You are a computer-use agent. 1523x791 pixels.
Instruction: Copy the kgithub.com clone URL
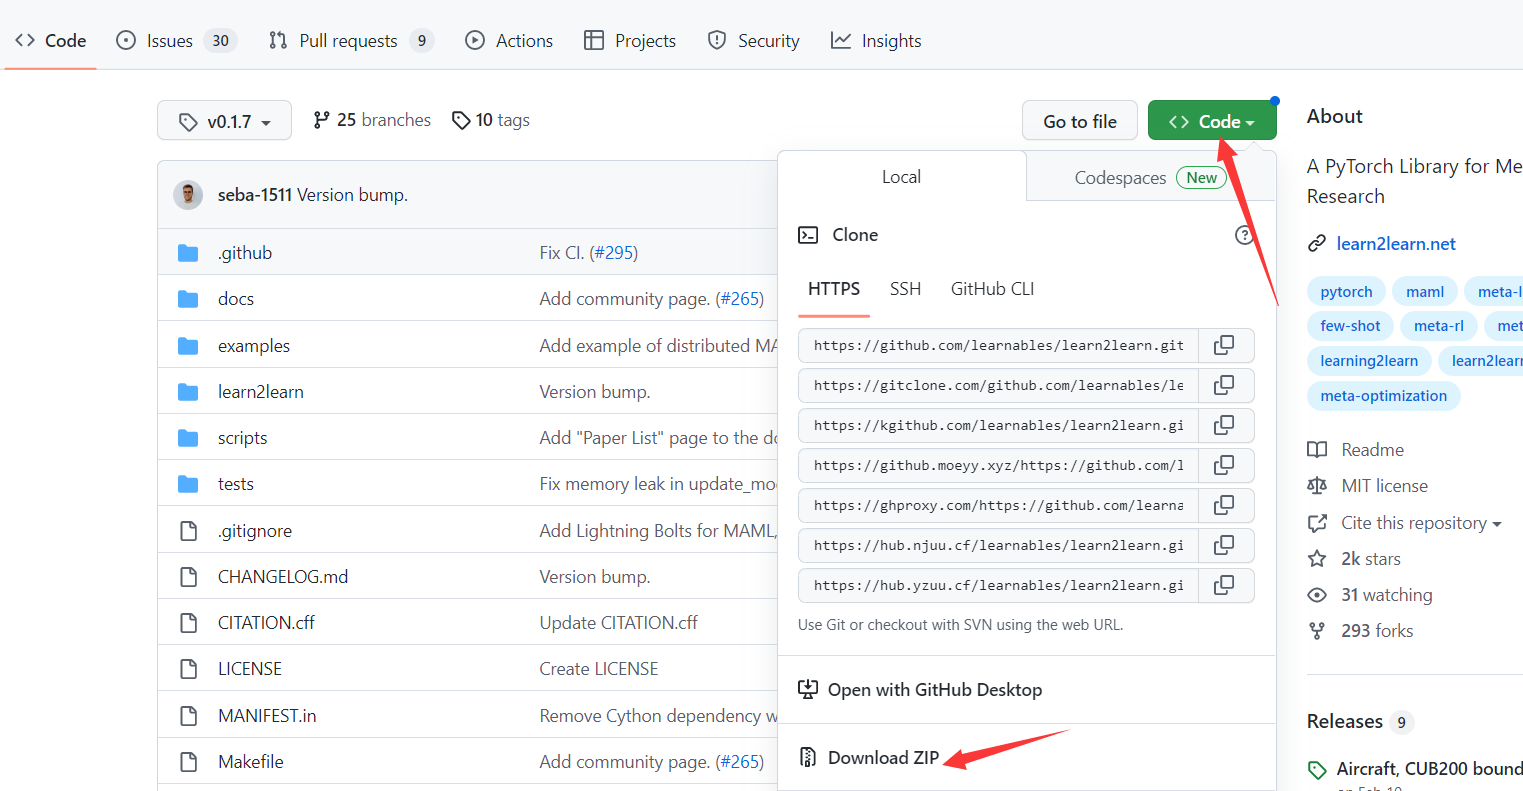point(1223,425)
